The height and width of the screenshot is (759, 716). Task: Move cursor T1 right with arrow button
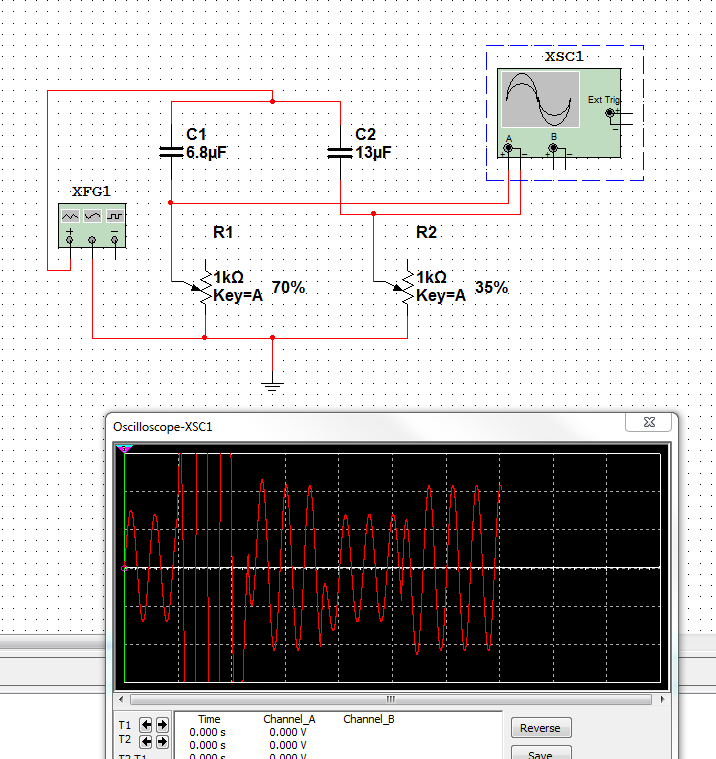pos(162,725)
